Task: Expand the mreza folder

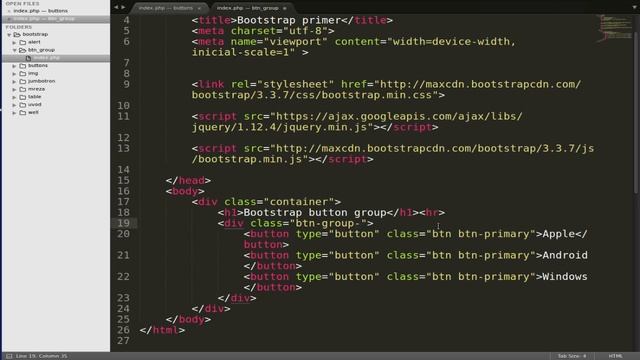Action: click(x=14, y=89)
